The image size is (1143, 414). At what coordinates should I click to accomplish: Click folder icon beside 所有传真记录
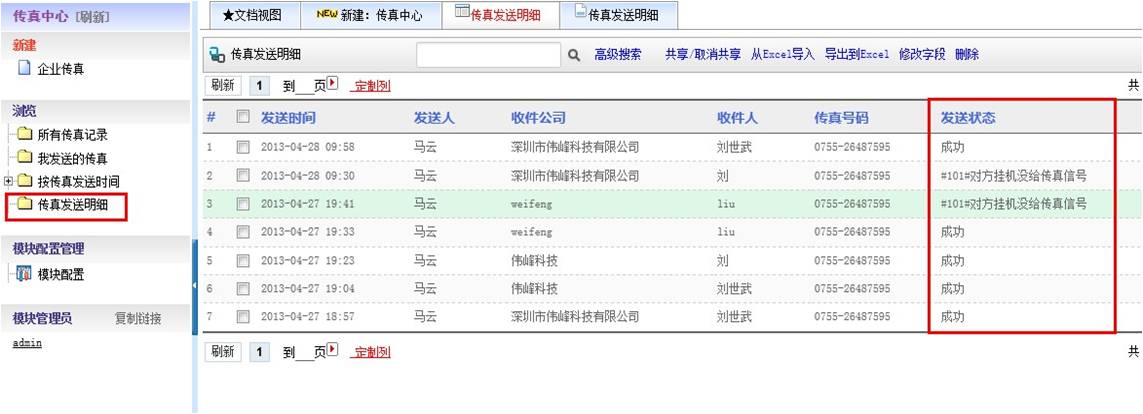[x=25, y=134]
